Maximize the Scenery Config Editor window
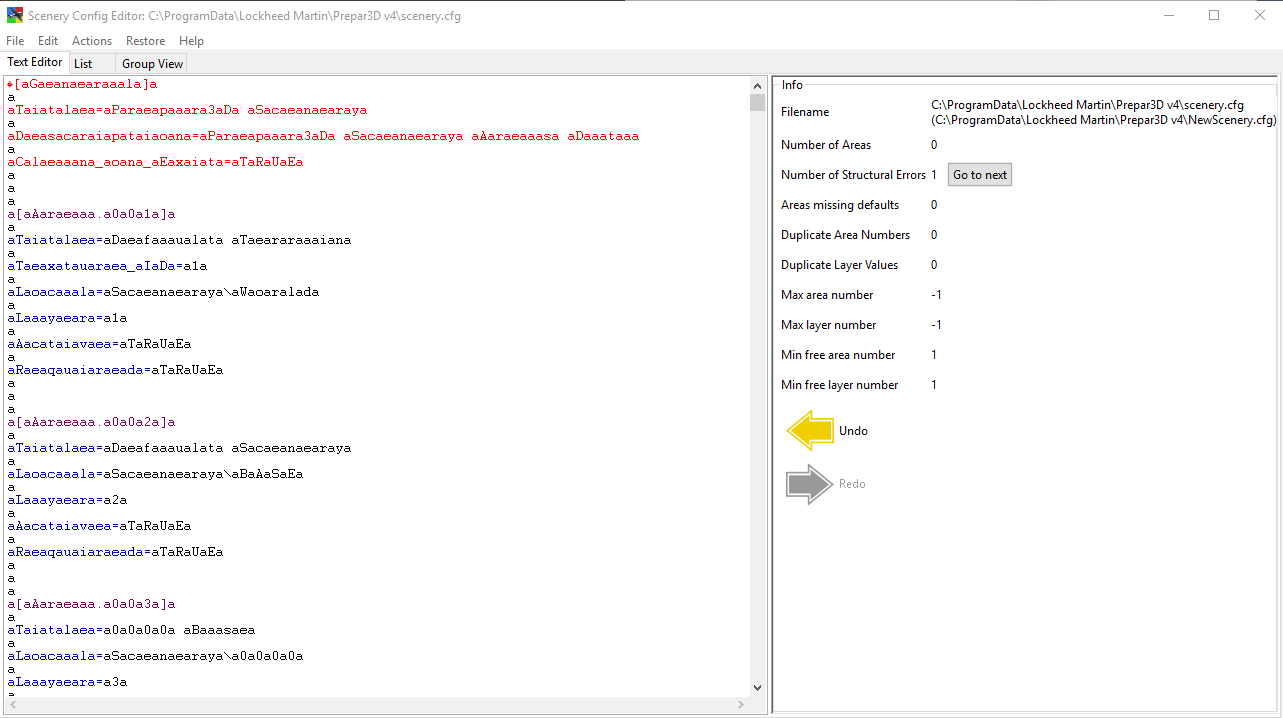This screenshot has width=1283, height=718. [1214, 16]
